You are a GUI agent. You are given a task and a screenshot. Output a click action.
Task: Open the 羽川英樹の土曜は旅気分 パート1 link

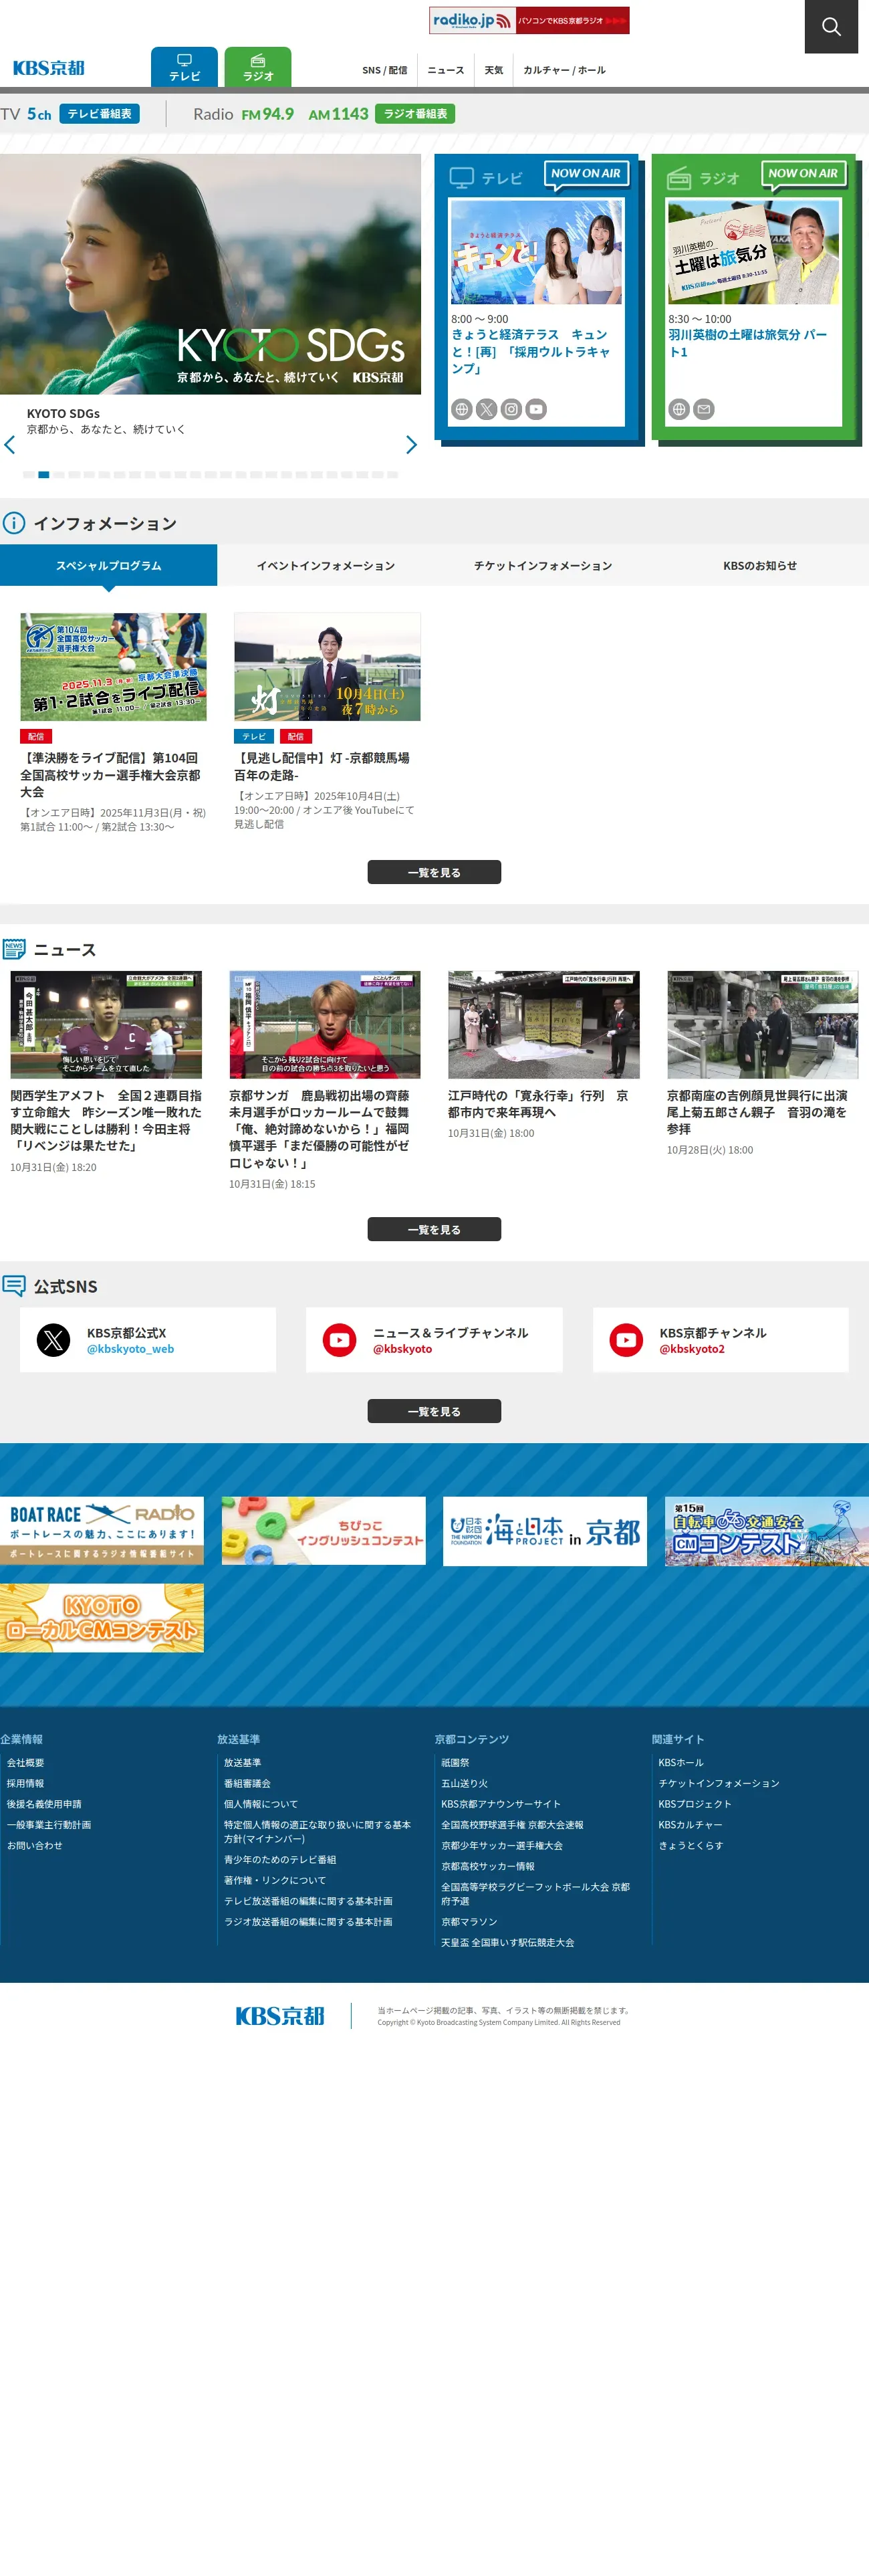click(748, 343)
